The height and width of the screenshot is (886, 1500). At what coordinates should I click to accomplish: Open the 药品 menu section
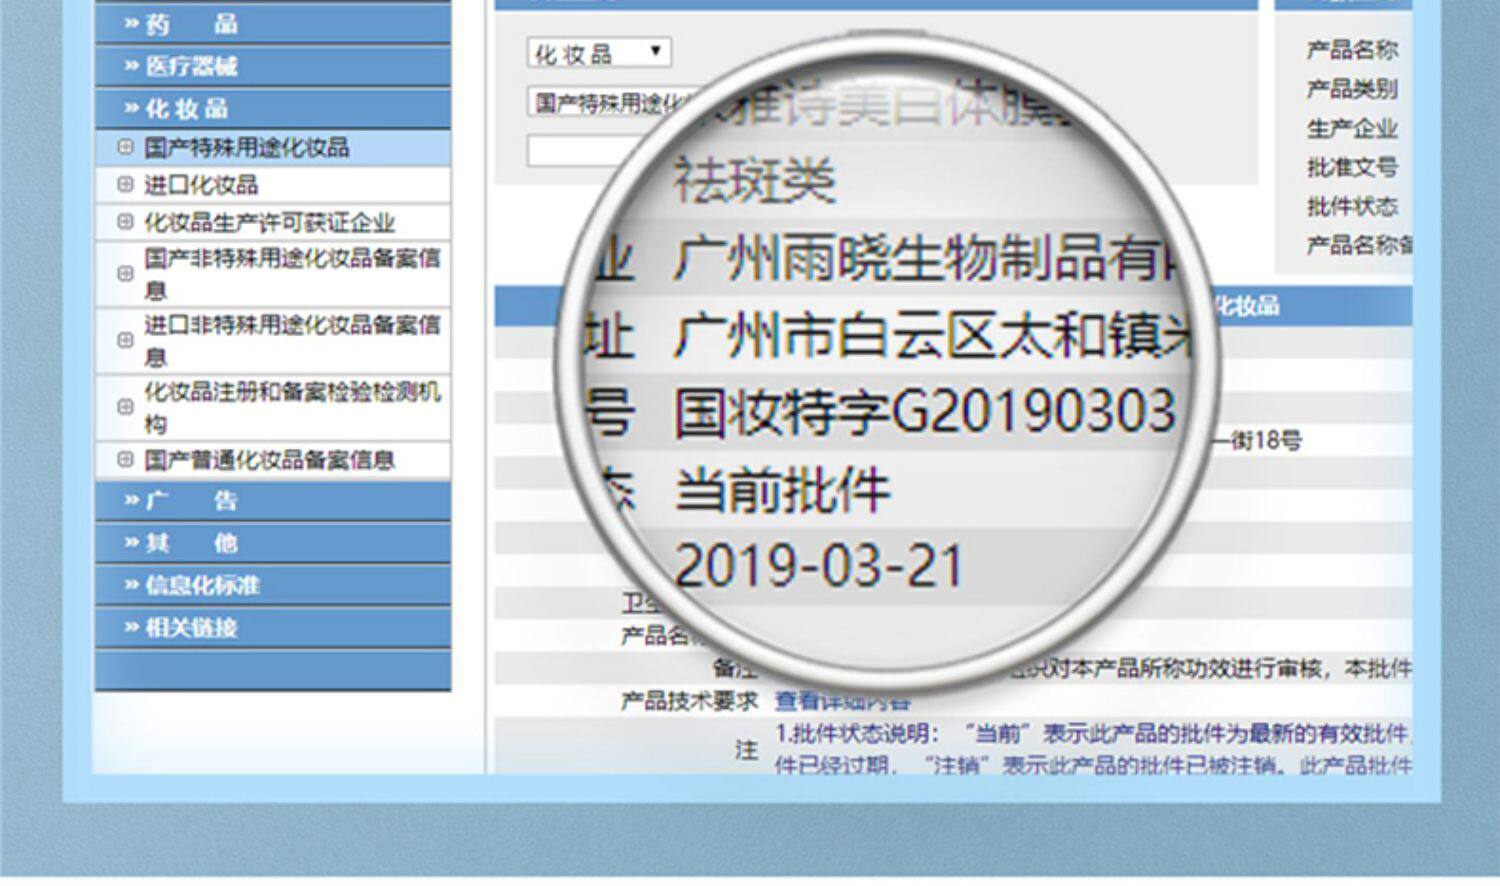[x=272, y=24]
